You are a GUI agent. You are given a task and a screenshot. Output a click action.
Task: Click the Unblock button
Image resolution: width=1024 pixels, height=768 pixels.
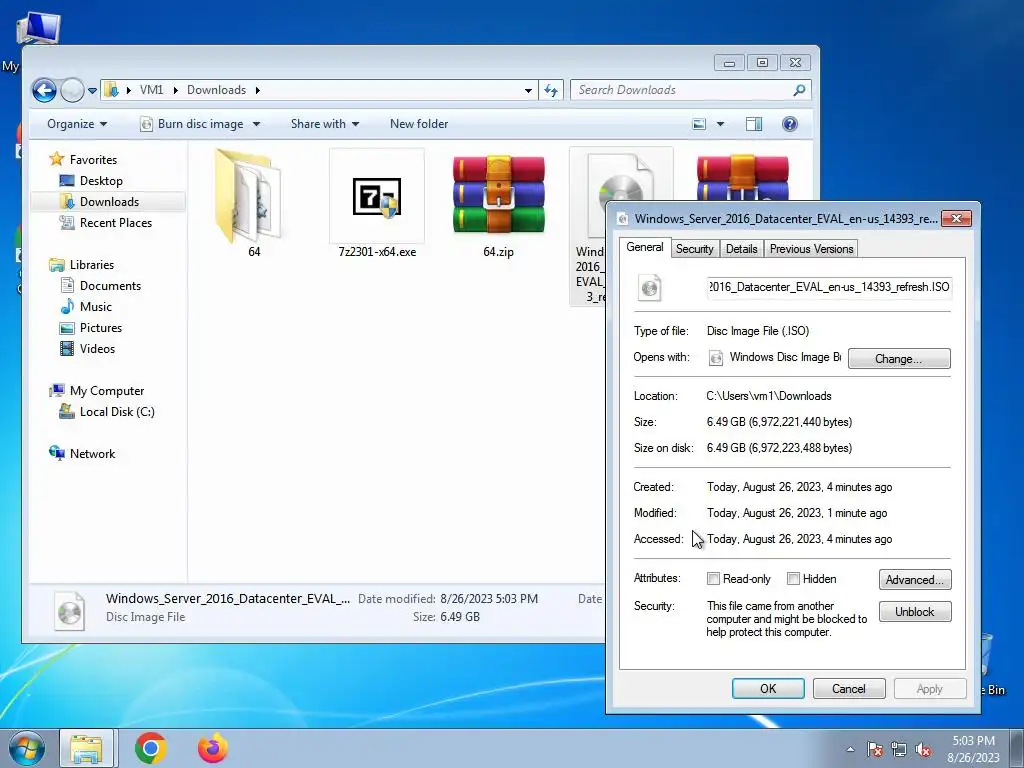tap(914, 612)
